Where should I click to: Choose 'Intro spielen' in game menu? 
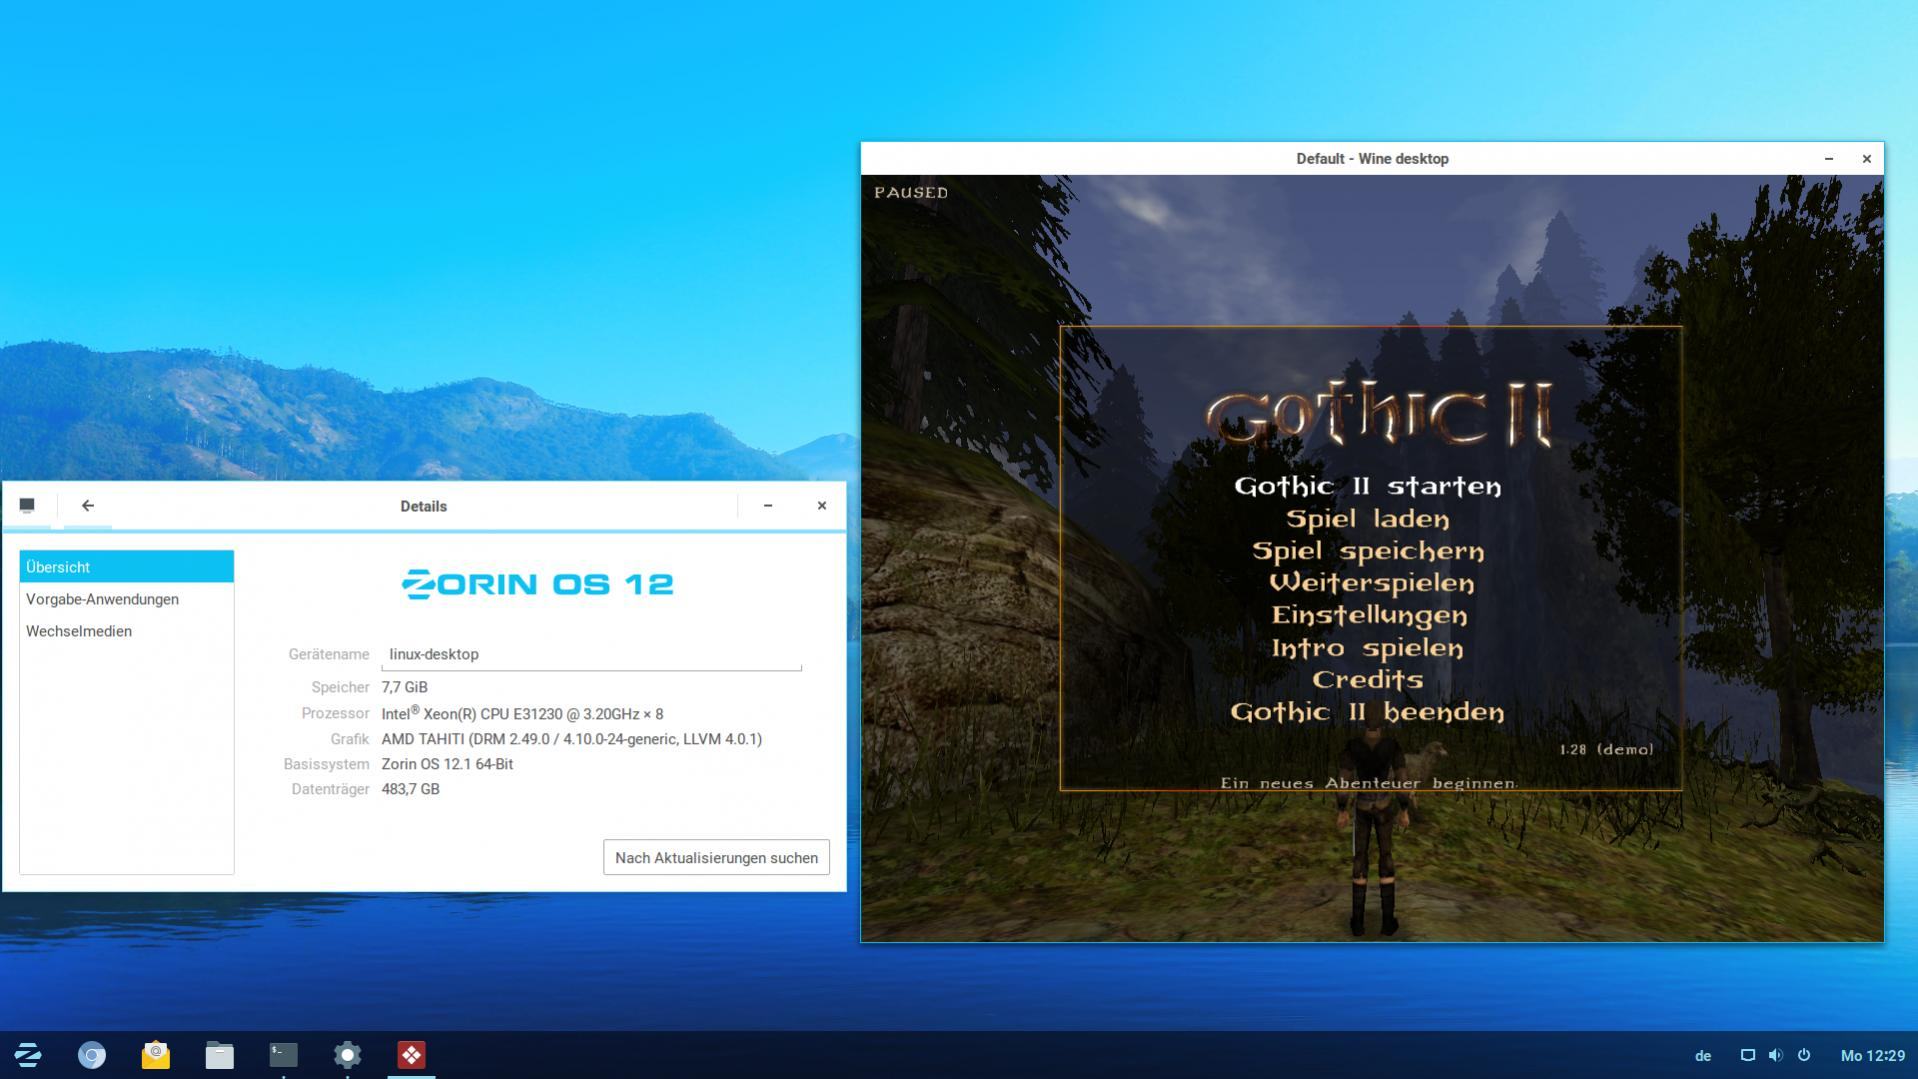pos(1367,648)
